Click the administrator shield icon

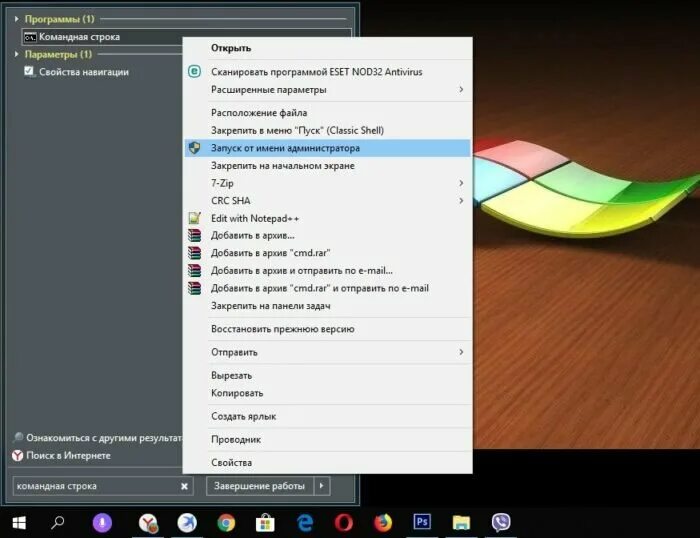tap(194, 148)
